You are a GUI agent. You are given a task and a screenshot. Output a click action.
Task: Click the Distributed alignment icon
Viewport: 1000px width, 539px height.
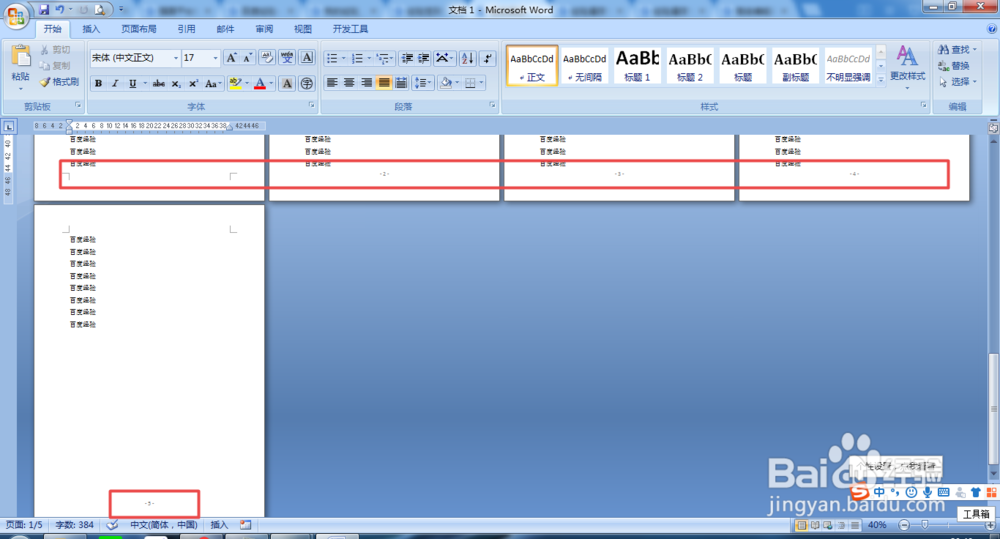[x=401, y=83]
